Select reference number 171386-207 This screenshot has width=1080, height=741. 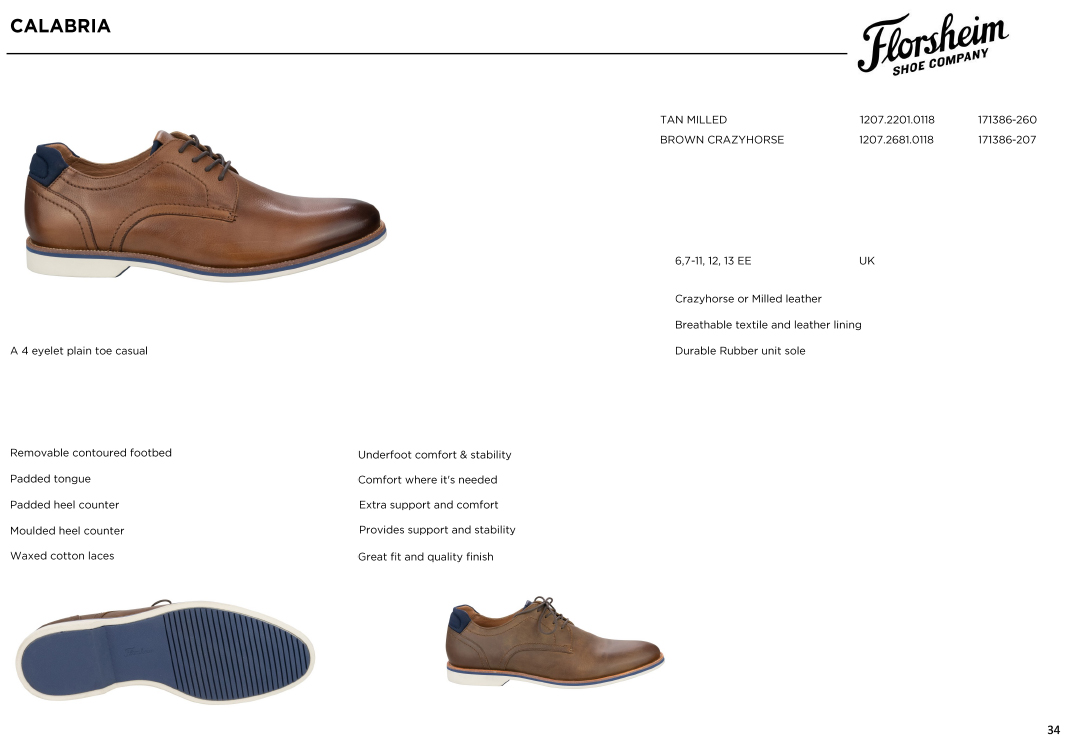(1007, 140)
